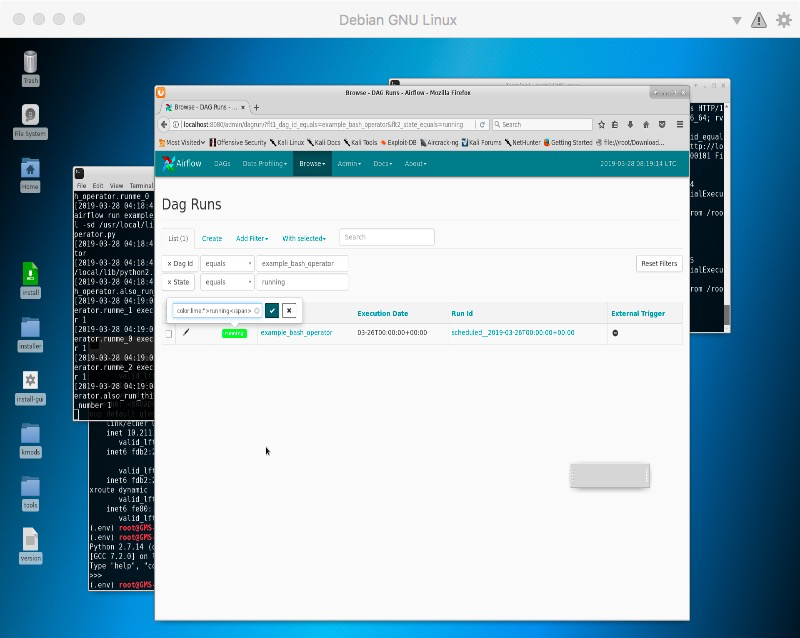Sort by Execution Date column

[x=383, y=313]
